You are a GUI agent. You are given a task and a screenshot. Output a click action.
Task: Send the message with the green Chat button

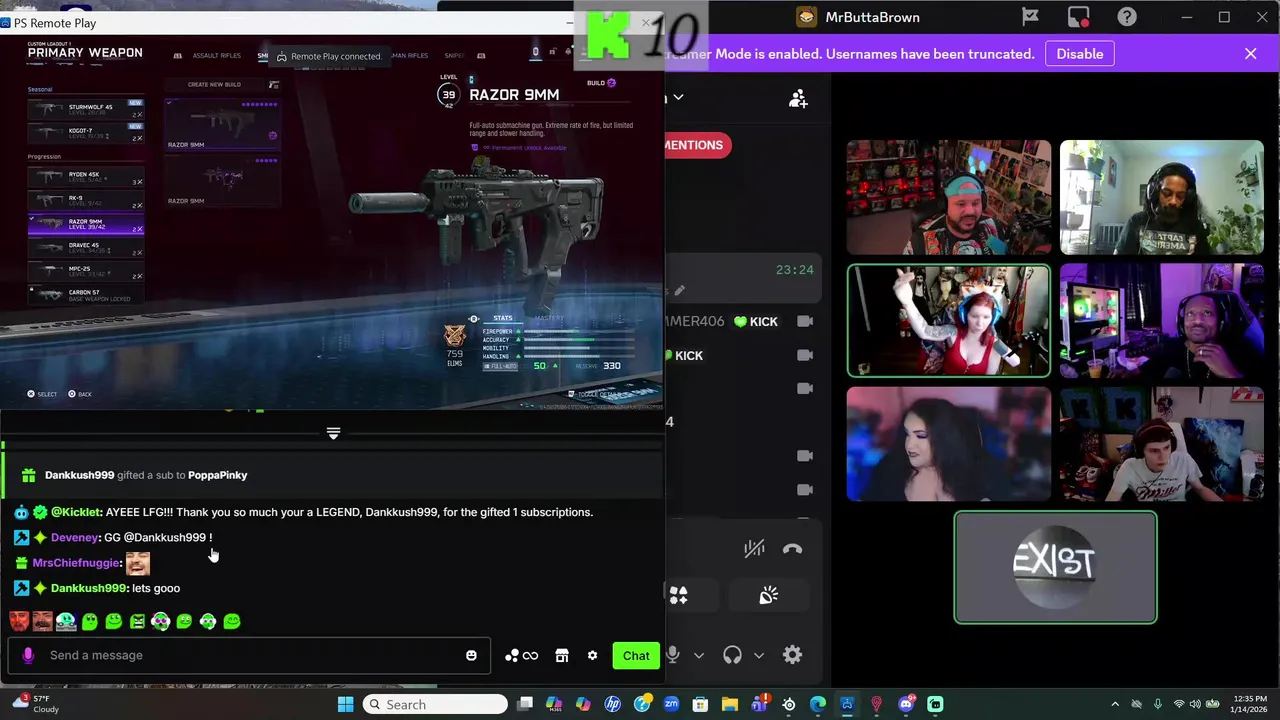coord(636,655)
